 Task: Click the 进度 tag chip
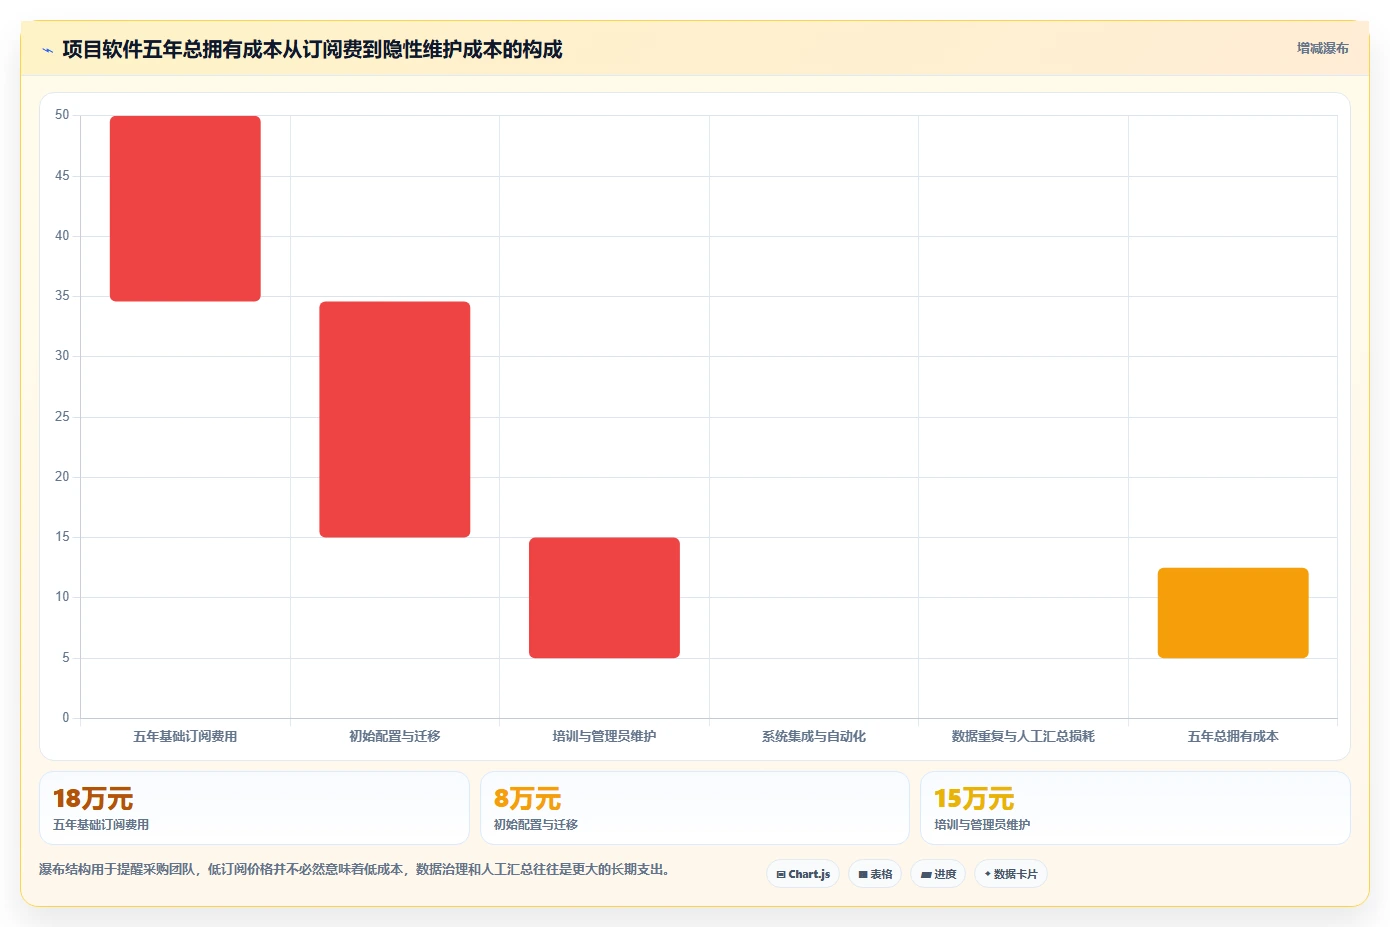click(938, 874)
